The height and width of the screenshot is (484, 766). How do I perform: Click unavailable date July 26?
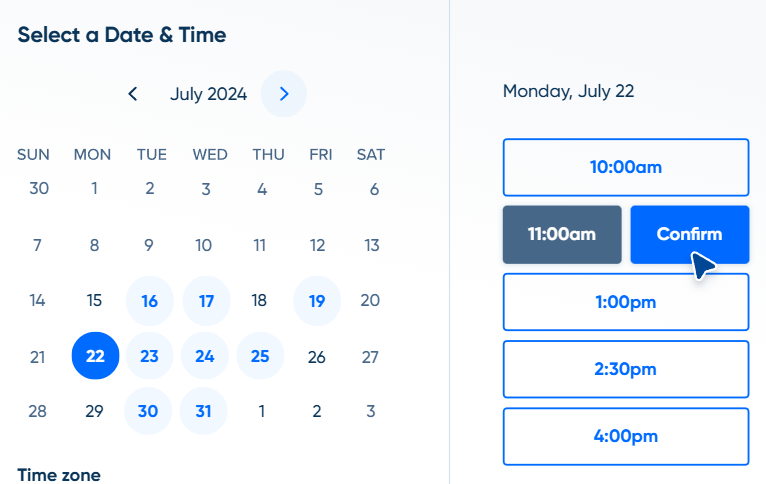tap(317, 357)
